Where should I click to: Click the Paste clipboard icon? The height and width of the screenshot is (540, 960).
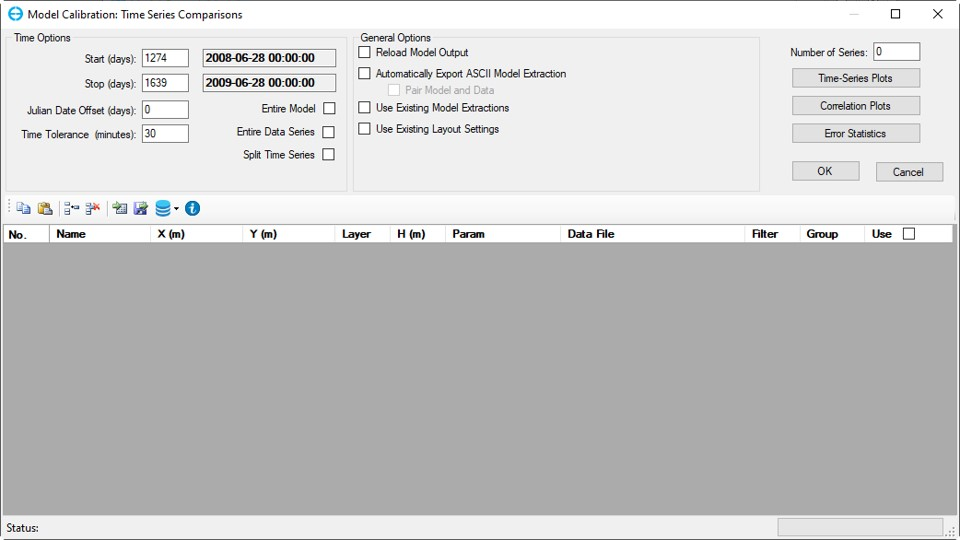45,208
